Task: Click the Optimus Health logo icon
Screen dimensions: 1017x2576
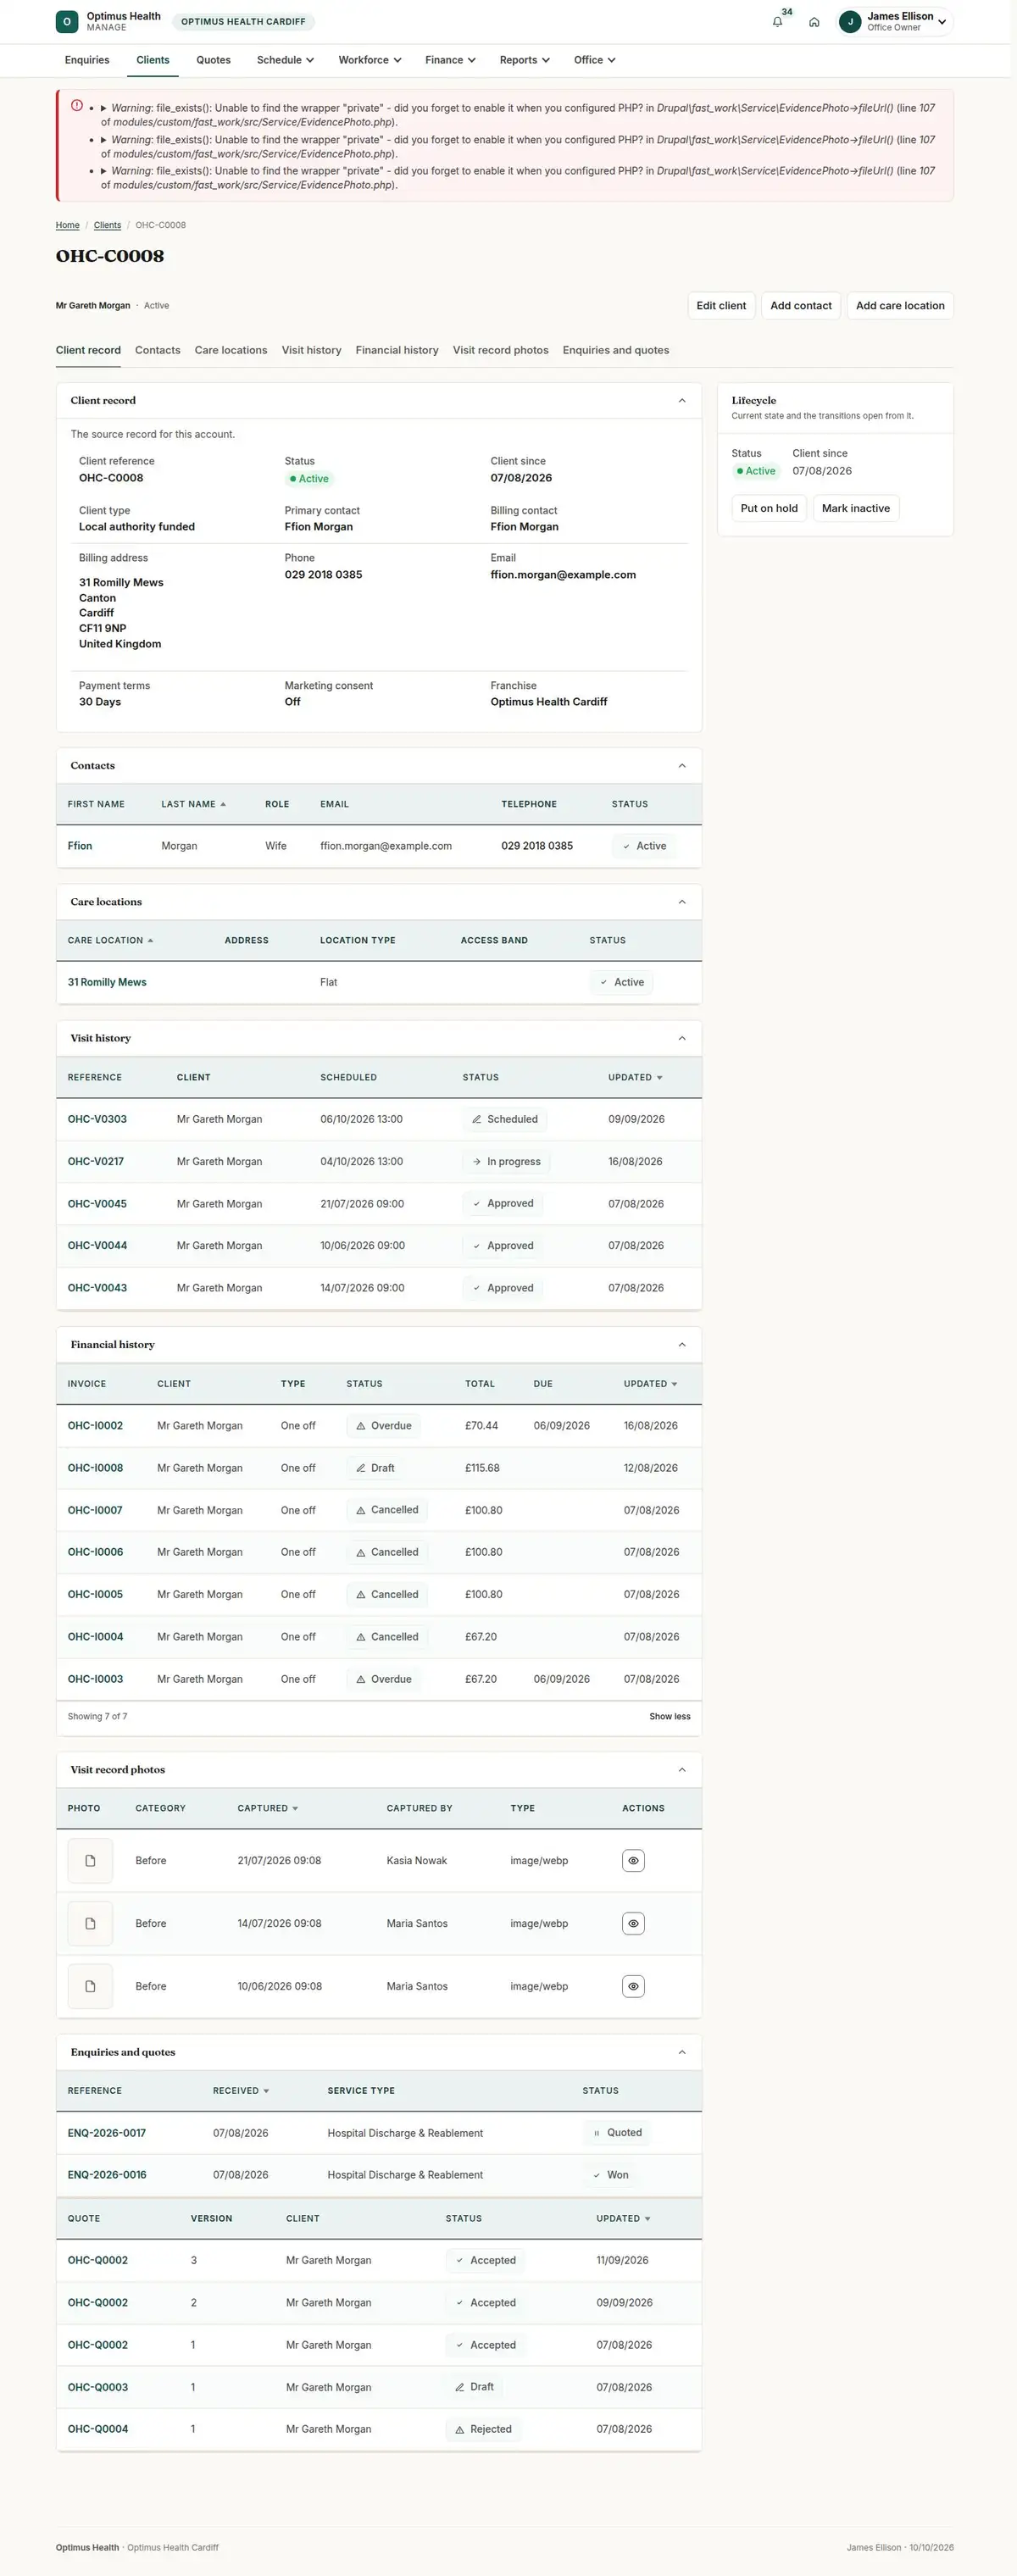Action: (67, 21)
